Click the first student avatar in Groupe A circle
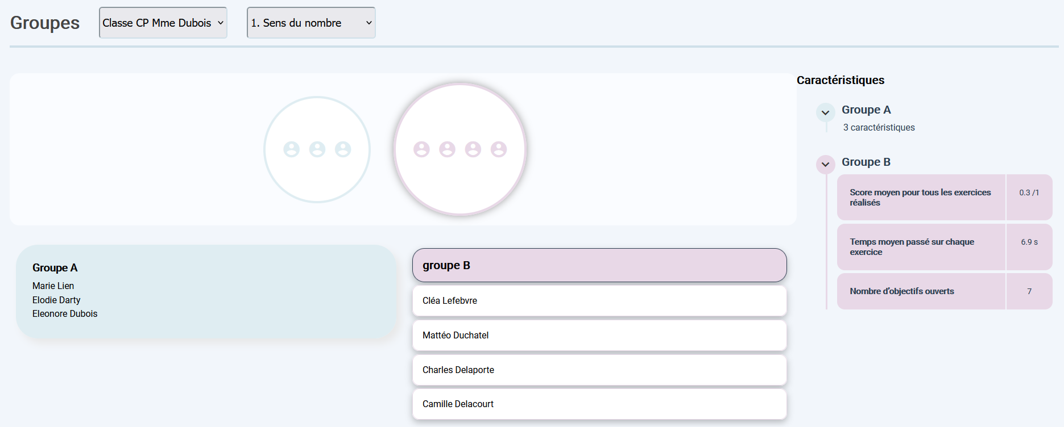Screen dimensions: 1064x427 click(x=291, y=149)
